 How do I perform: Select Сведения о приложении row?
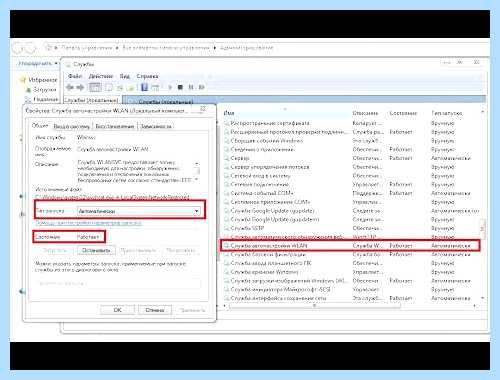click(x=351, y=149)
